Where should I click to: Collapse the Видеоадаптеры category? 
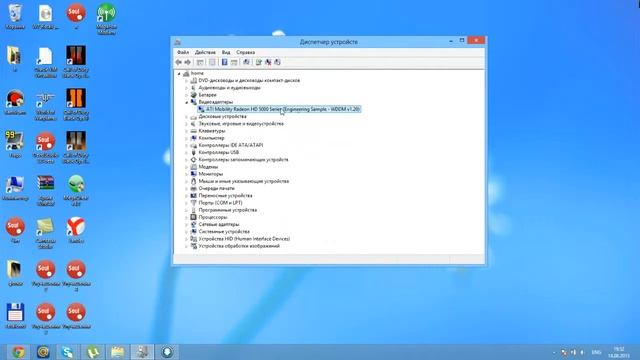[x=187, y=102]
